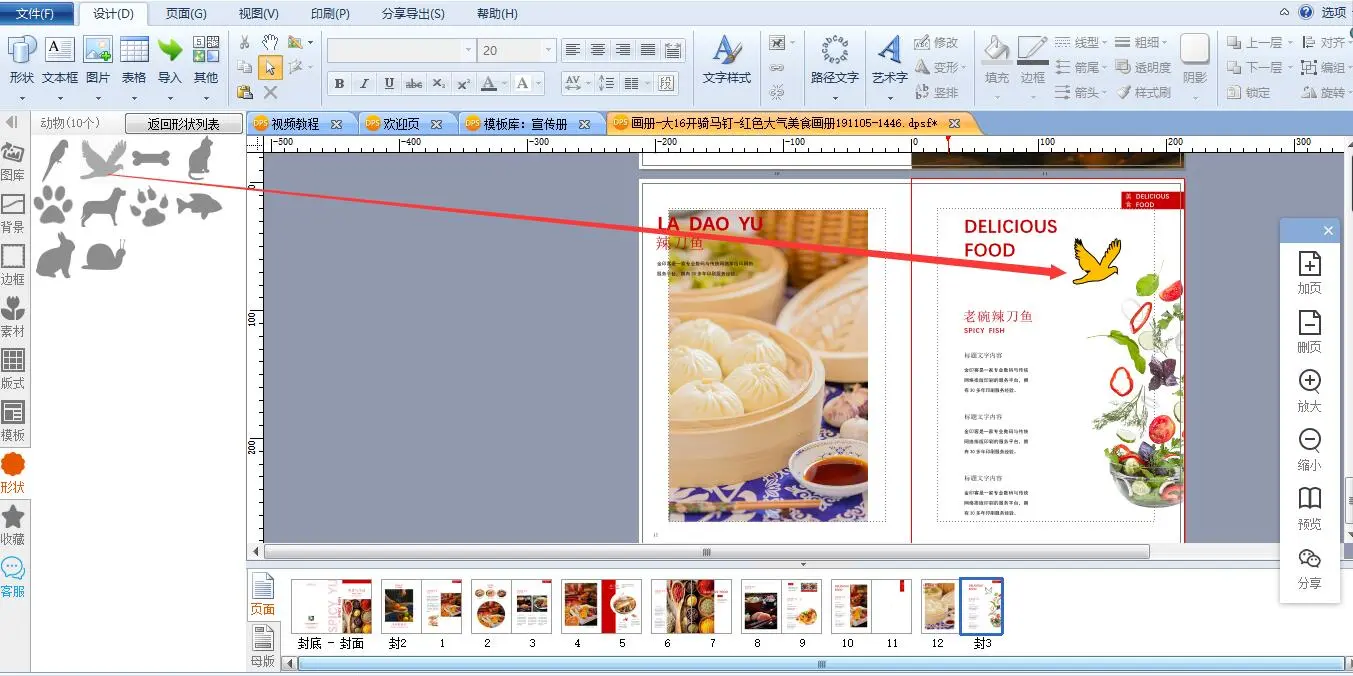The height and width of the screenshot is (676, 1353).
Task: Toggle underline U formatting
Action: [x=389, y=83]
